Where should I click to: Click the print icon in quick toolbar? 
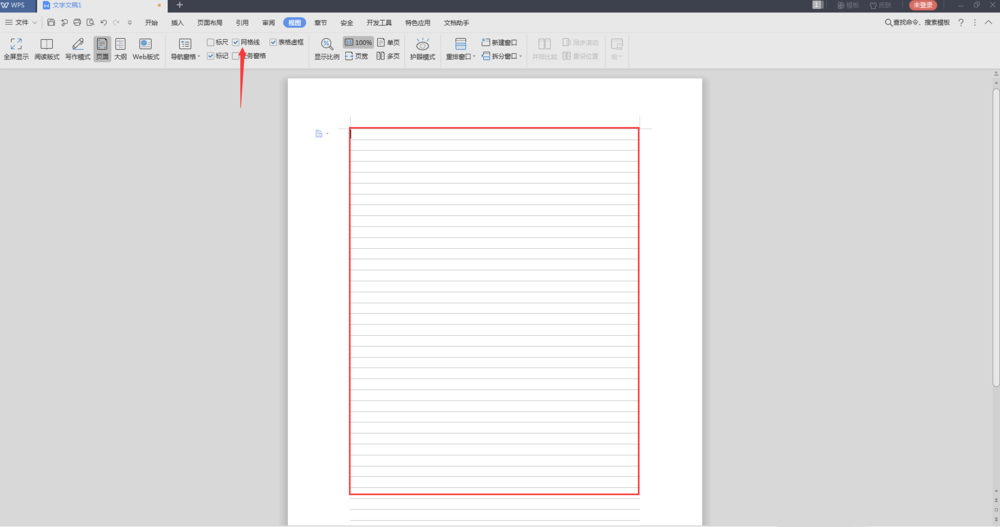(77, 22)
